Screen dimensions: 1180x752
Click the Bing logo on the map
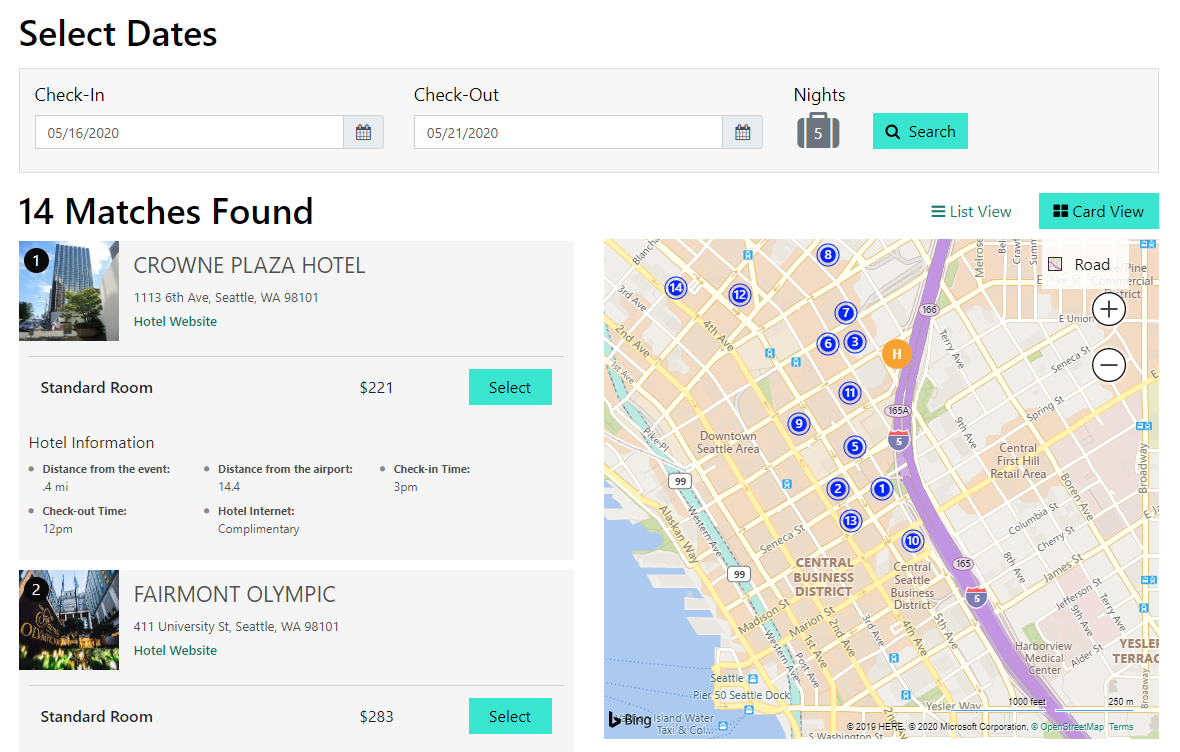pyautogui.click(x=630, y=720)
